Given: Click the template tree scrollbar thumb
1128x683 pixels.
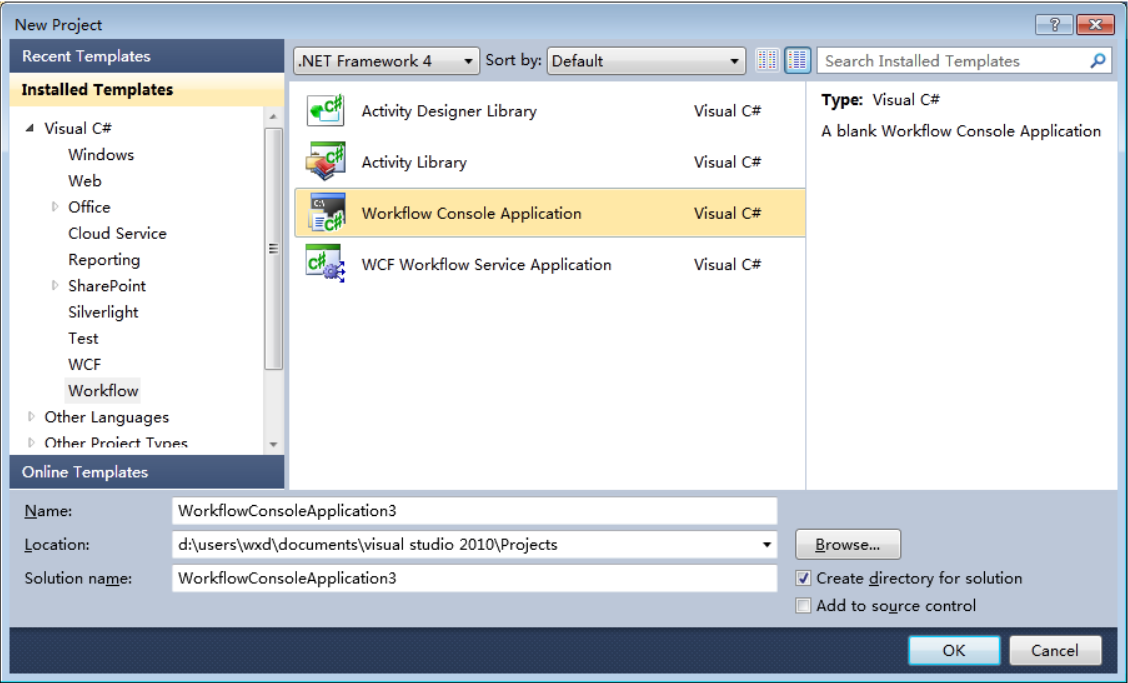Looking at the screenshot, I should pos(273,249).
